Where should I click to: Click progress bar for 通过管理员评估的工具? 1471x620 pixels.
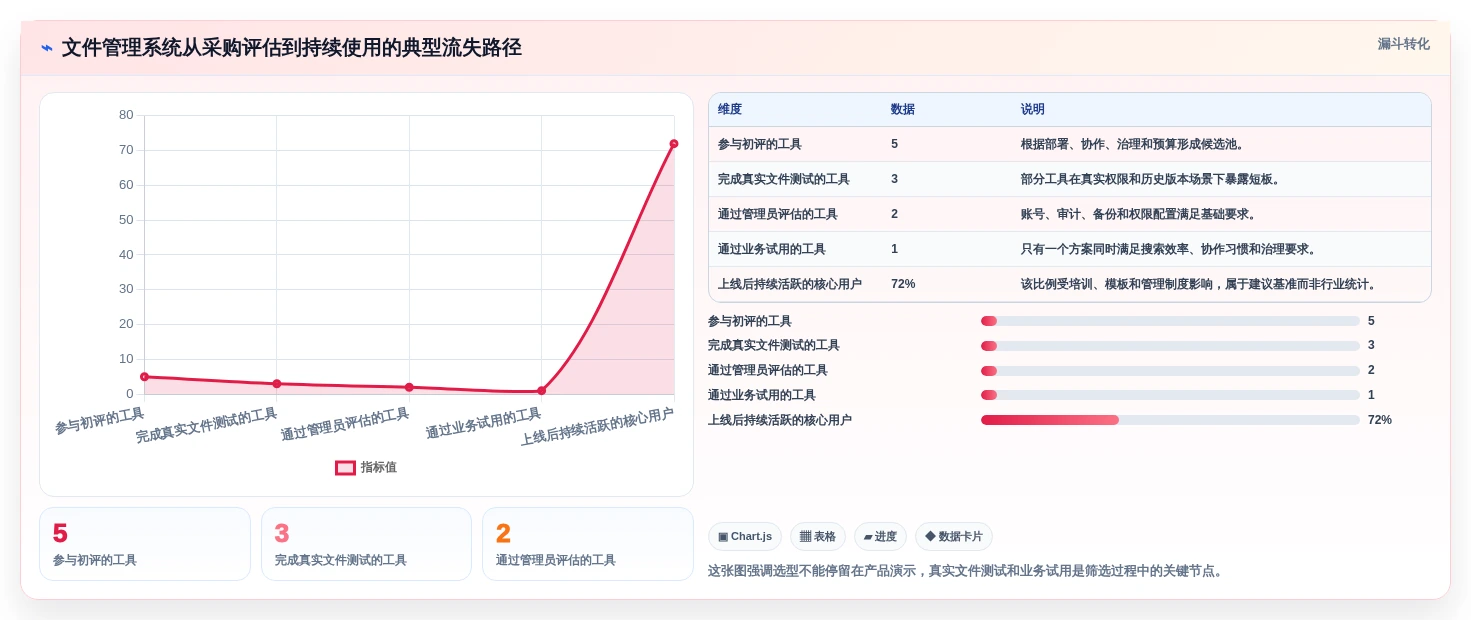(1170, 370)
